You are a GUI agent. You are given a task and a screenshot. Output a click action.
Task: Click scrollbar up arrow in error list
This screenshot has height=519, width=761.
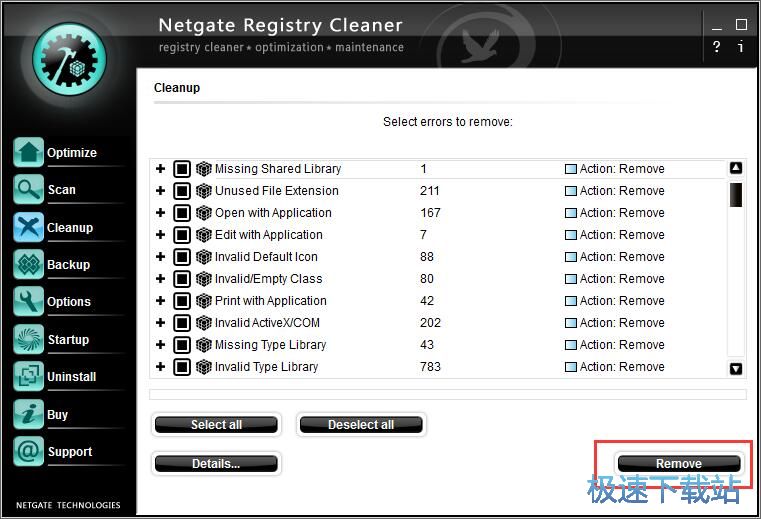point(736,168)
